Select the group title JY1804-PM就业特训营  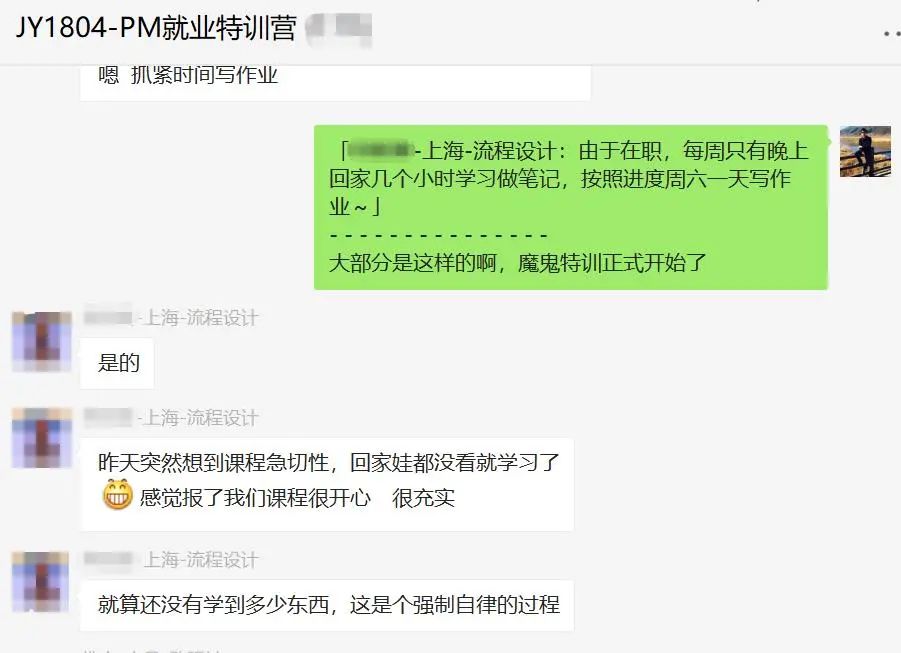156,28
